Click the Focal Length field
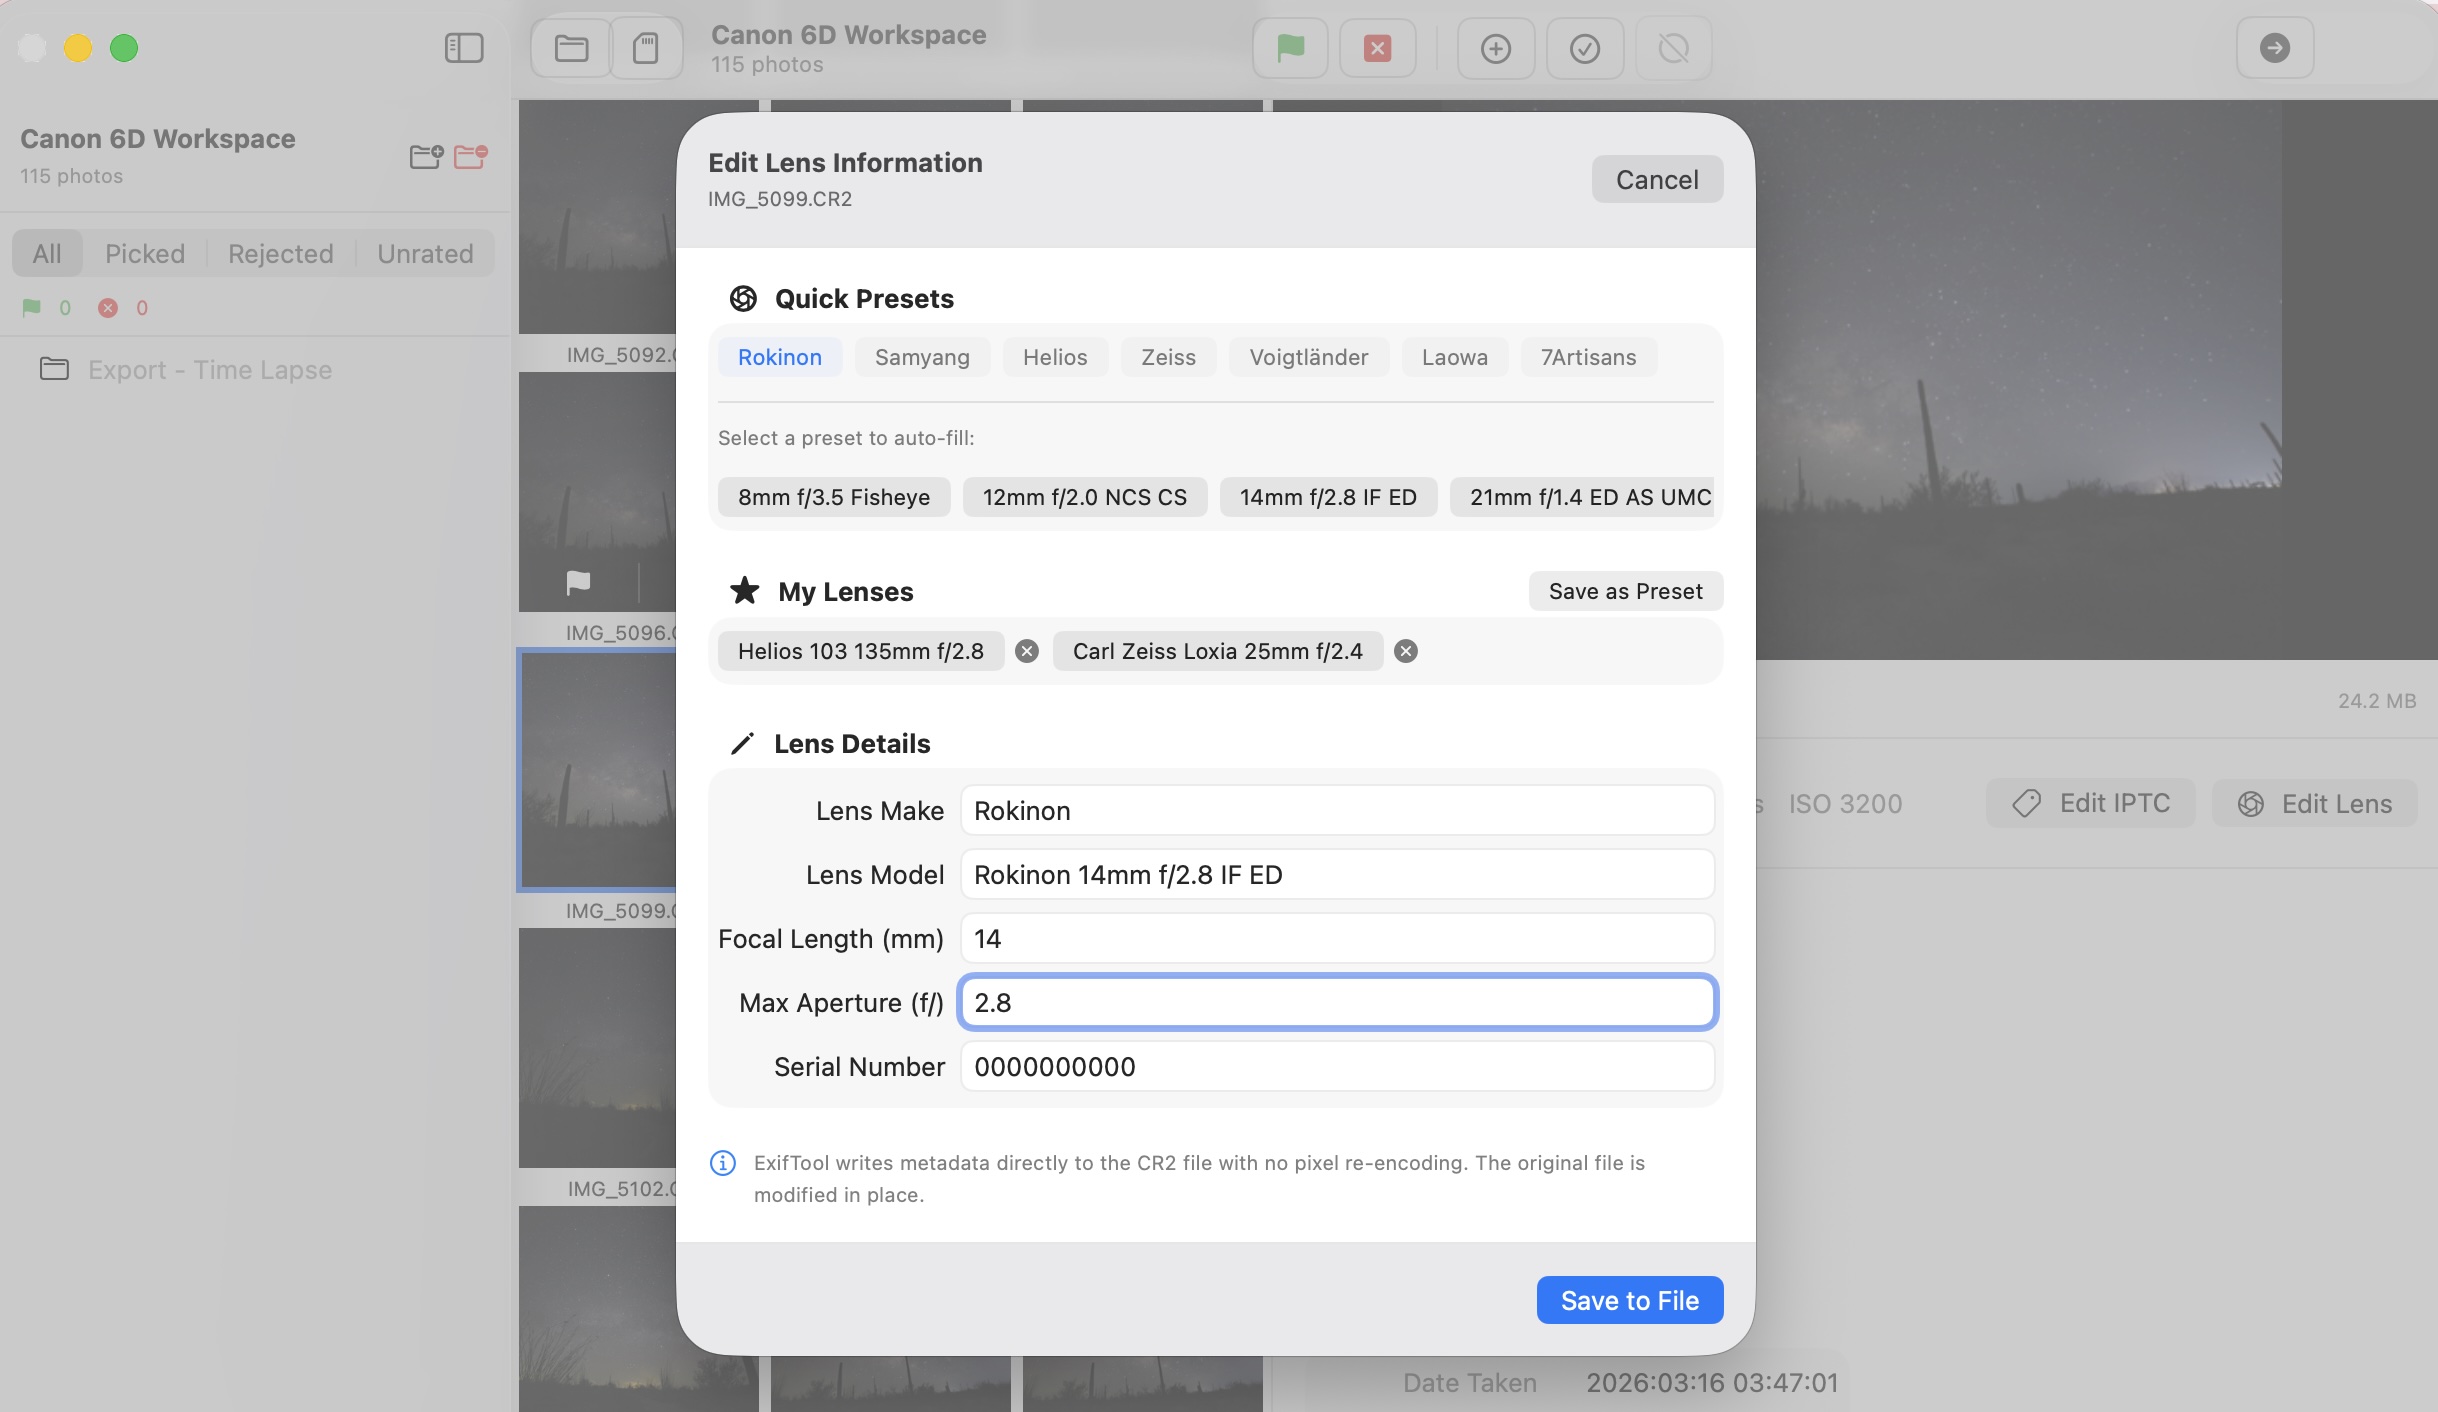 [x=1337, y=938]
